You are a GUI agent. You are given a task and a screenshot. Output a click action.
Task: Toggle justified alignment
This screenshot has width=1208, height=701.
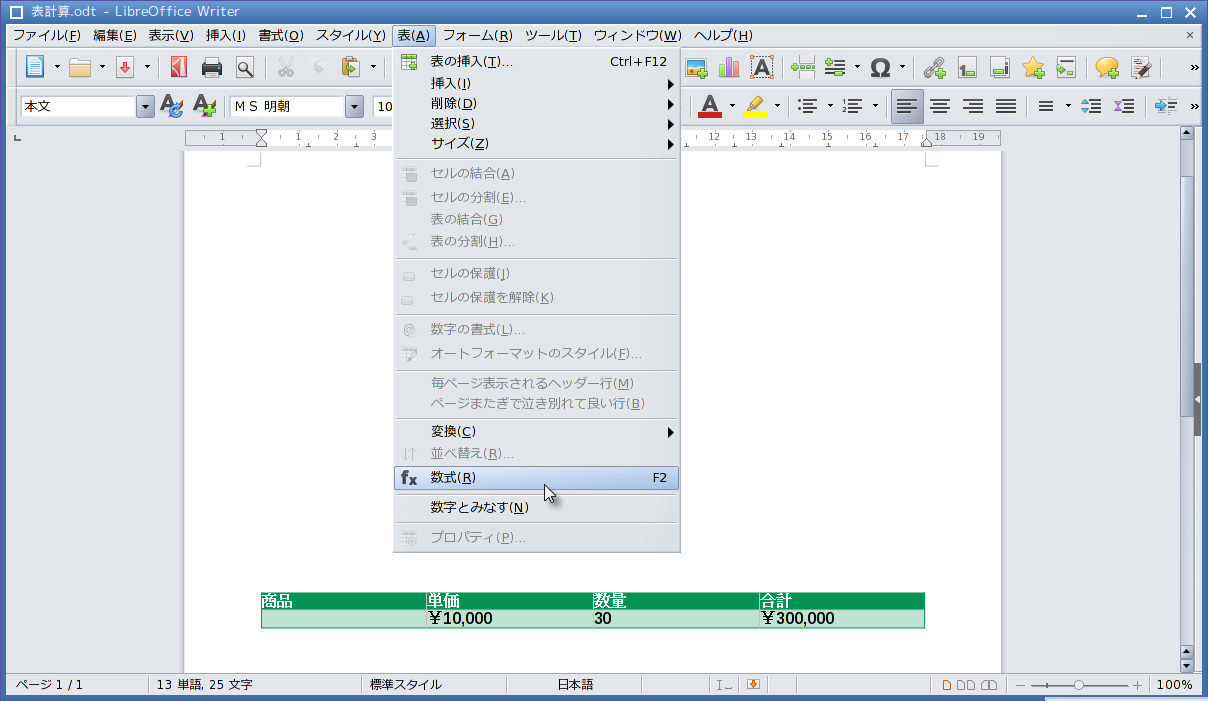pyautogui.click(x=1006, y=105)
